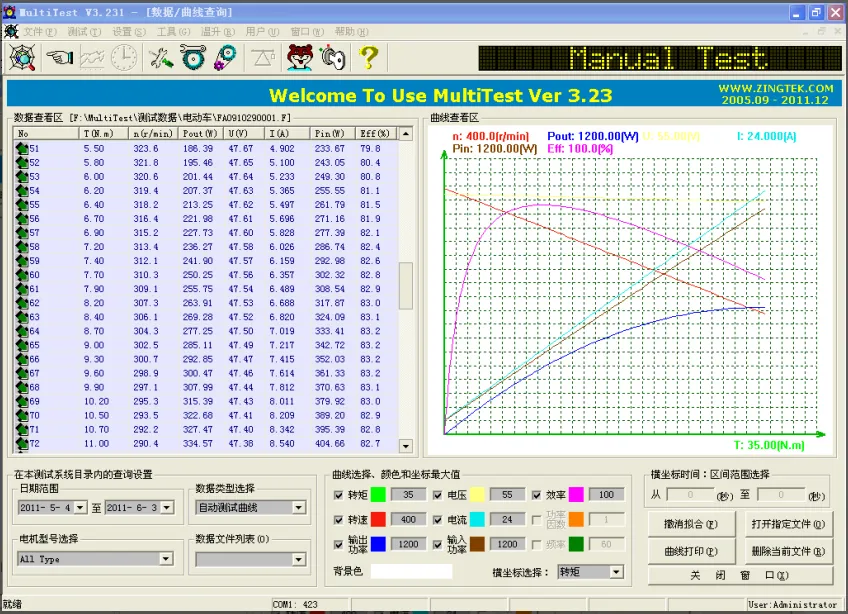
Task: Click the record icon of row 72
Action: pyautogui.click(x=22, y=444)
